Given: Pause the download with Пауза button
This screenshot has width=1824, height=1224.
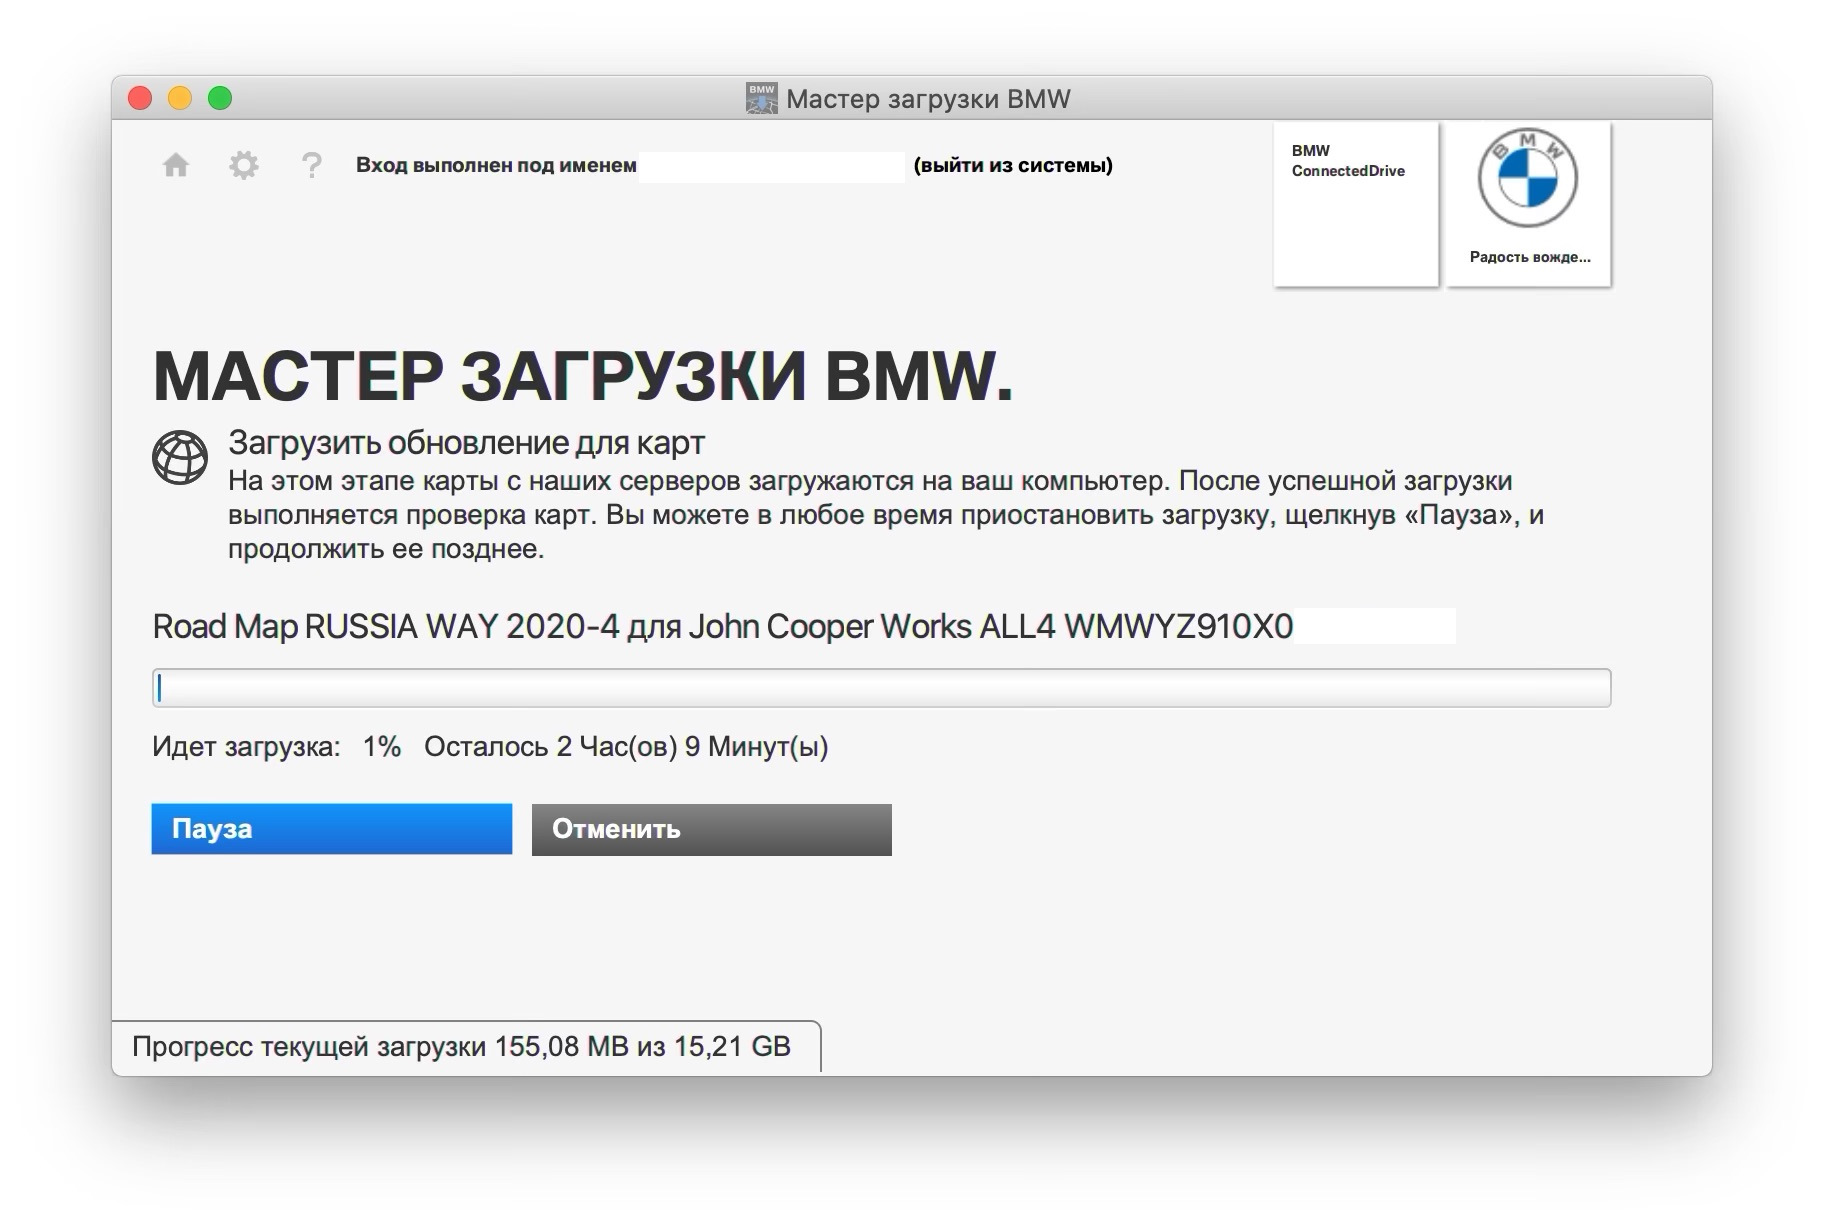Looking at the screenshot, I should (x=332, y=829).
